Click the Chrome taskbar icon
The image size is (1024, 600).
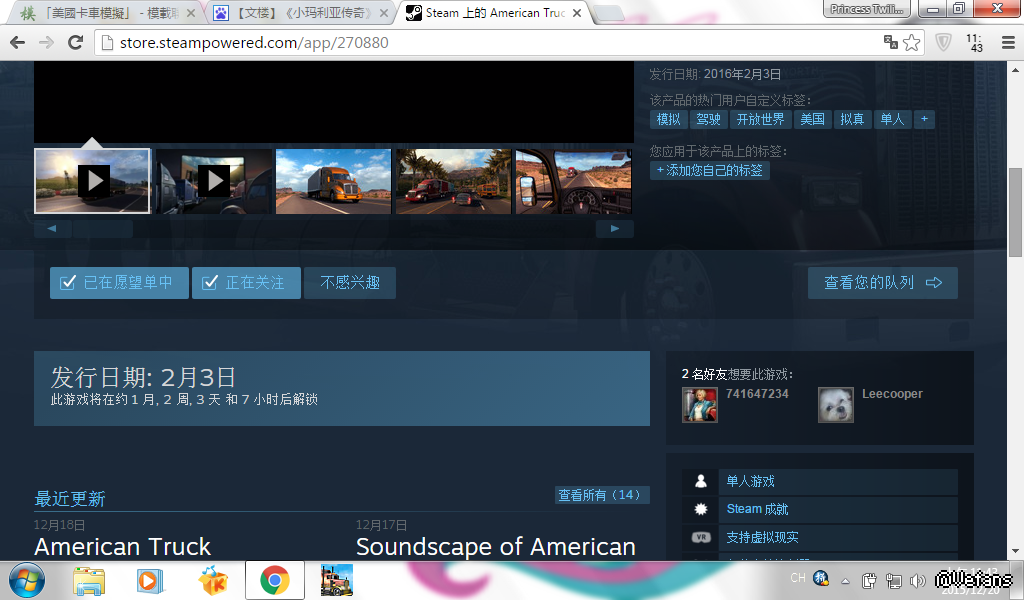275,580
